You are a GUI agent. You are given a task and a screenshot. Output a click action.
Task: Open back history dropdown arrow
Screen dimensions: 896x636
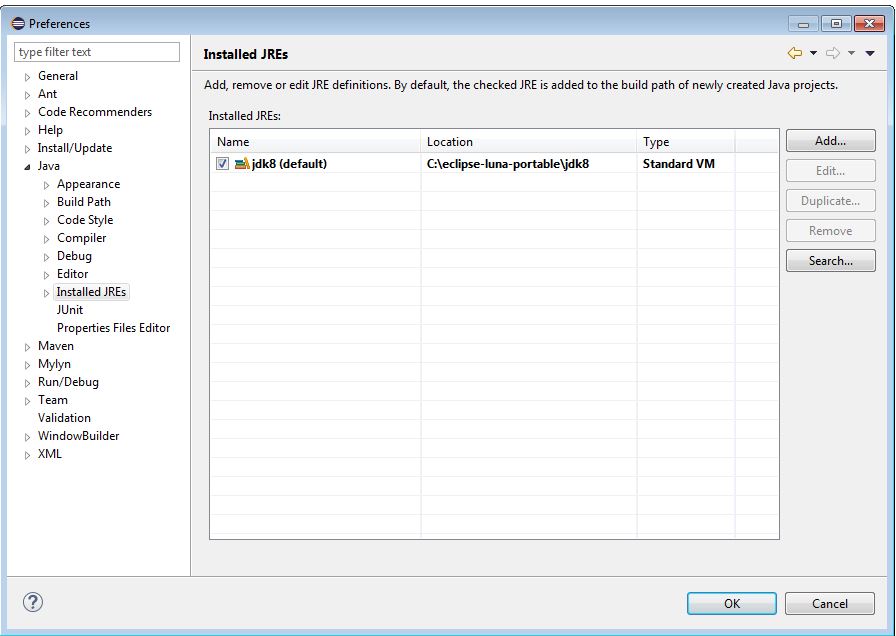tap(813, 53)
